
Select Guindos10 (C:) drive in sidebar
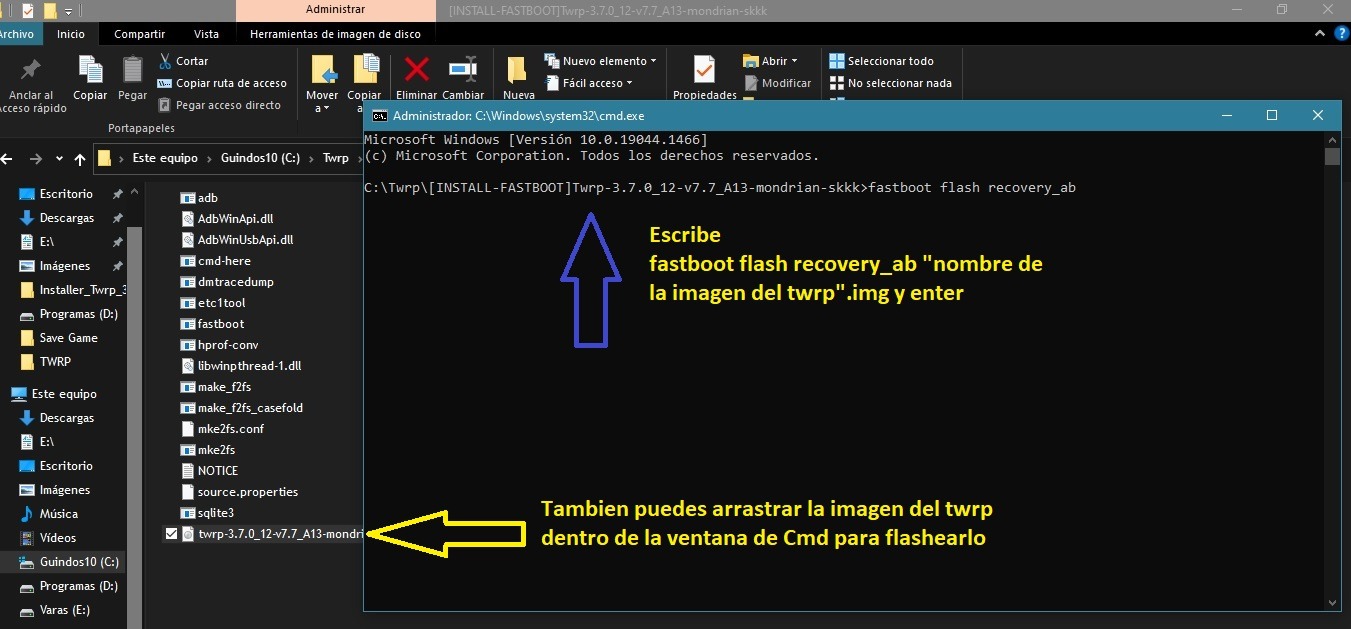coord(70,562)
